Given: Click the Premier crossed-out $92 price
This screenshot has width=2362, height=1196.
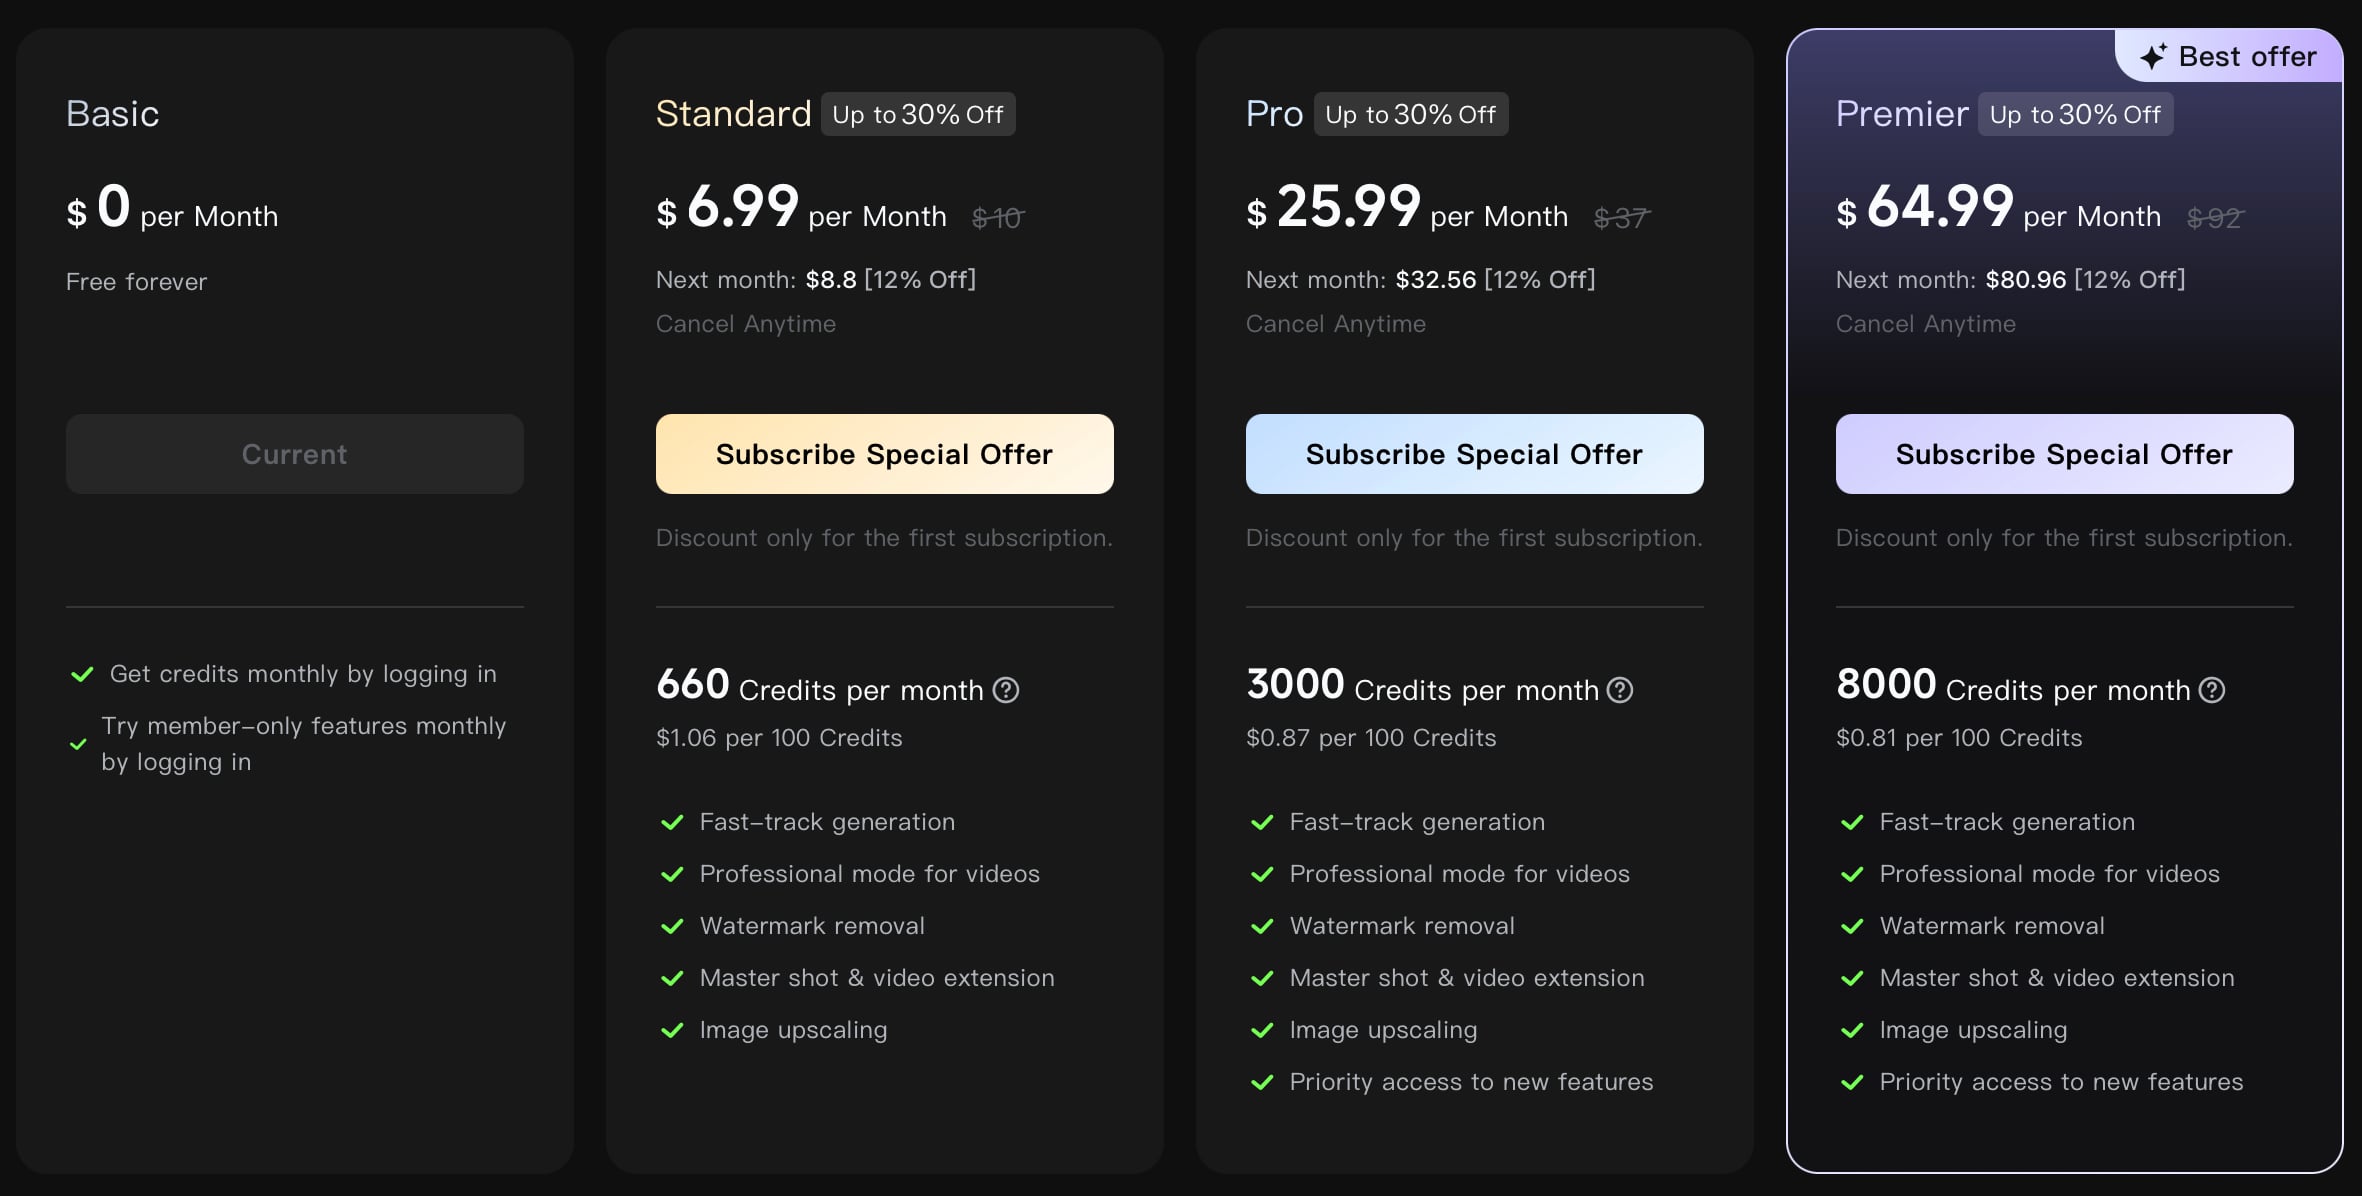Looking at the screenshot, I should [x=2215, y=217].
